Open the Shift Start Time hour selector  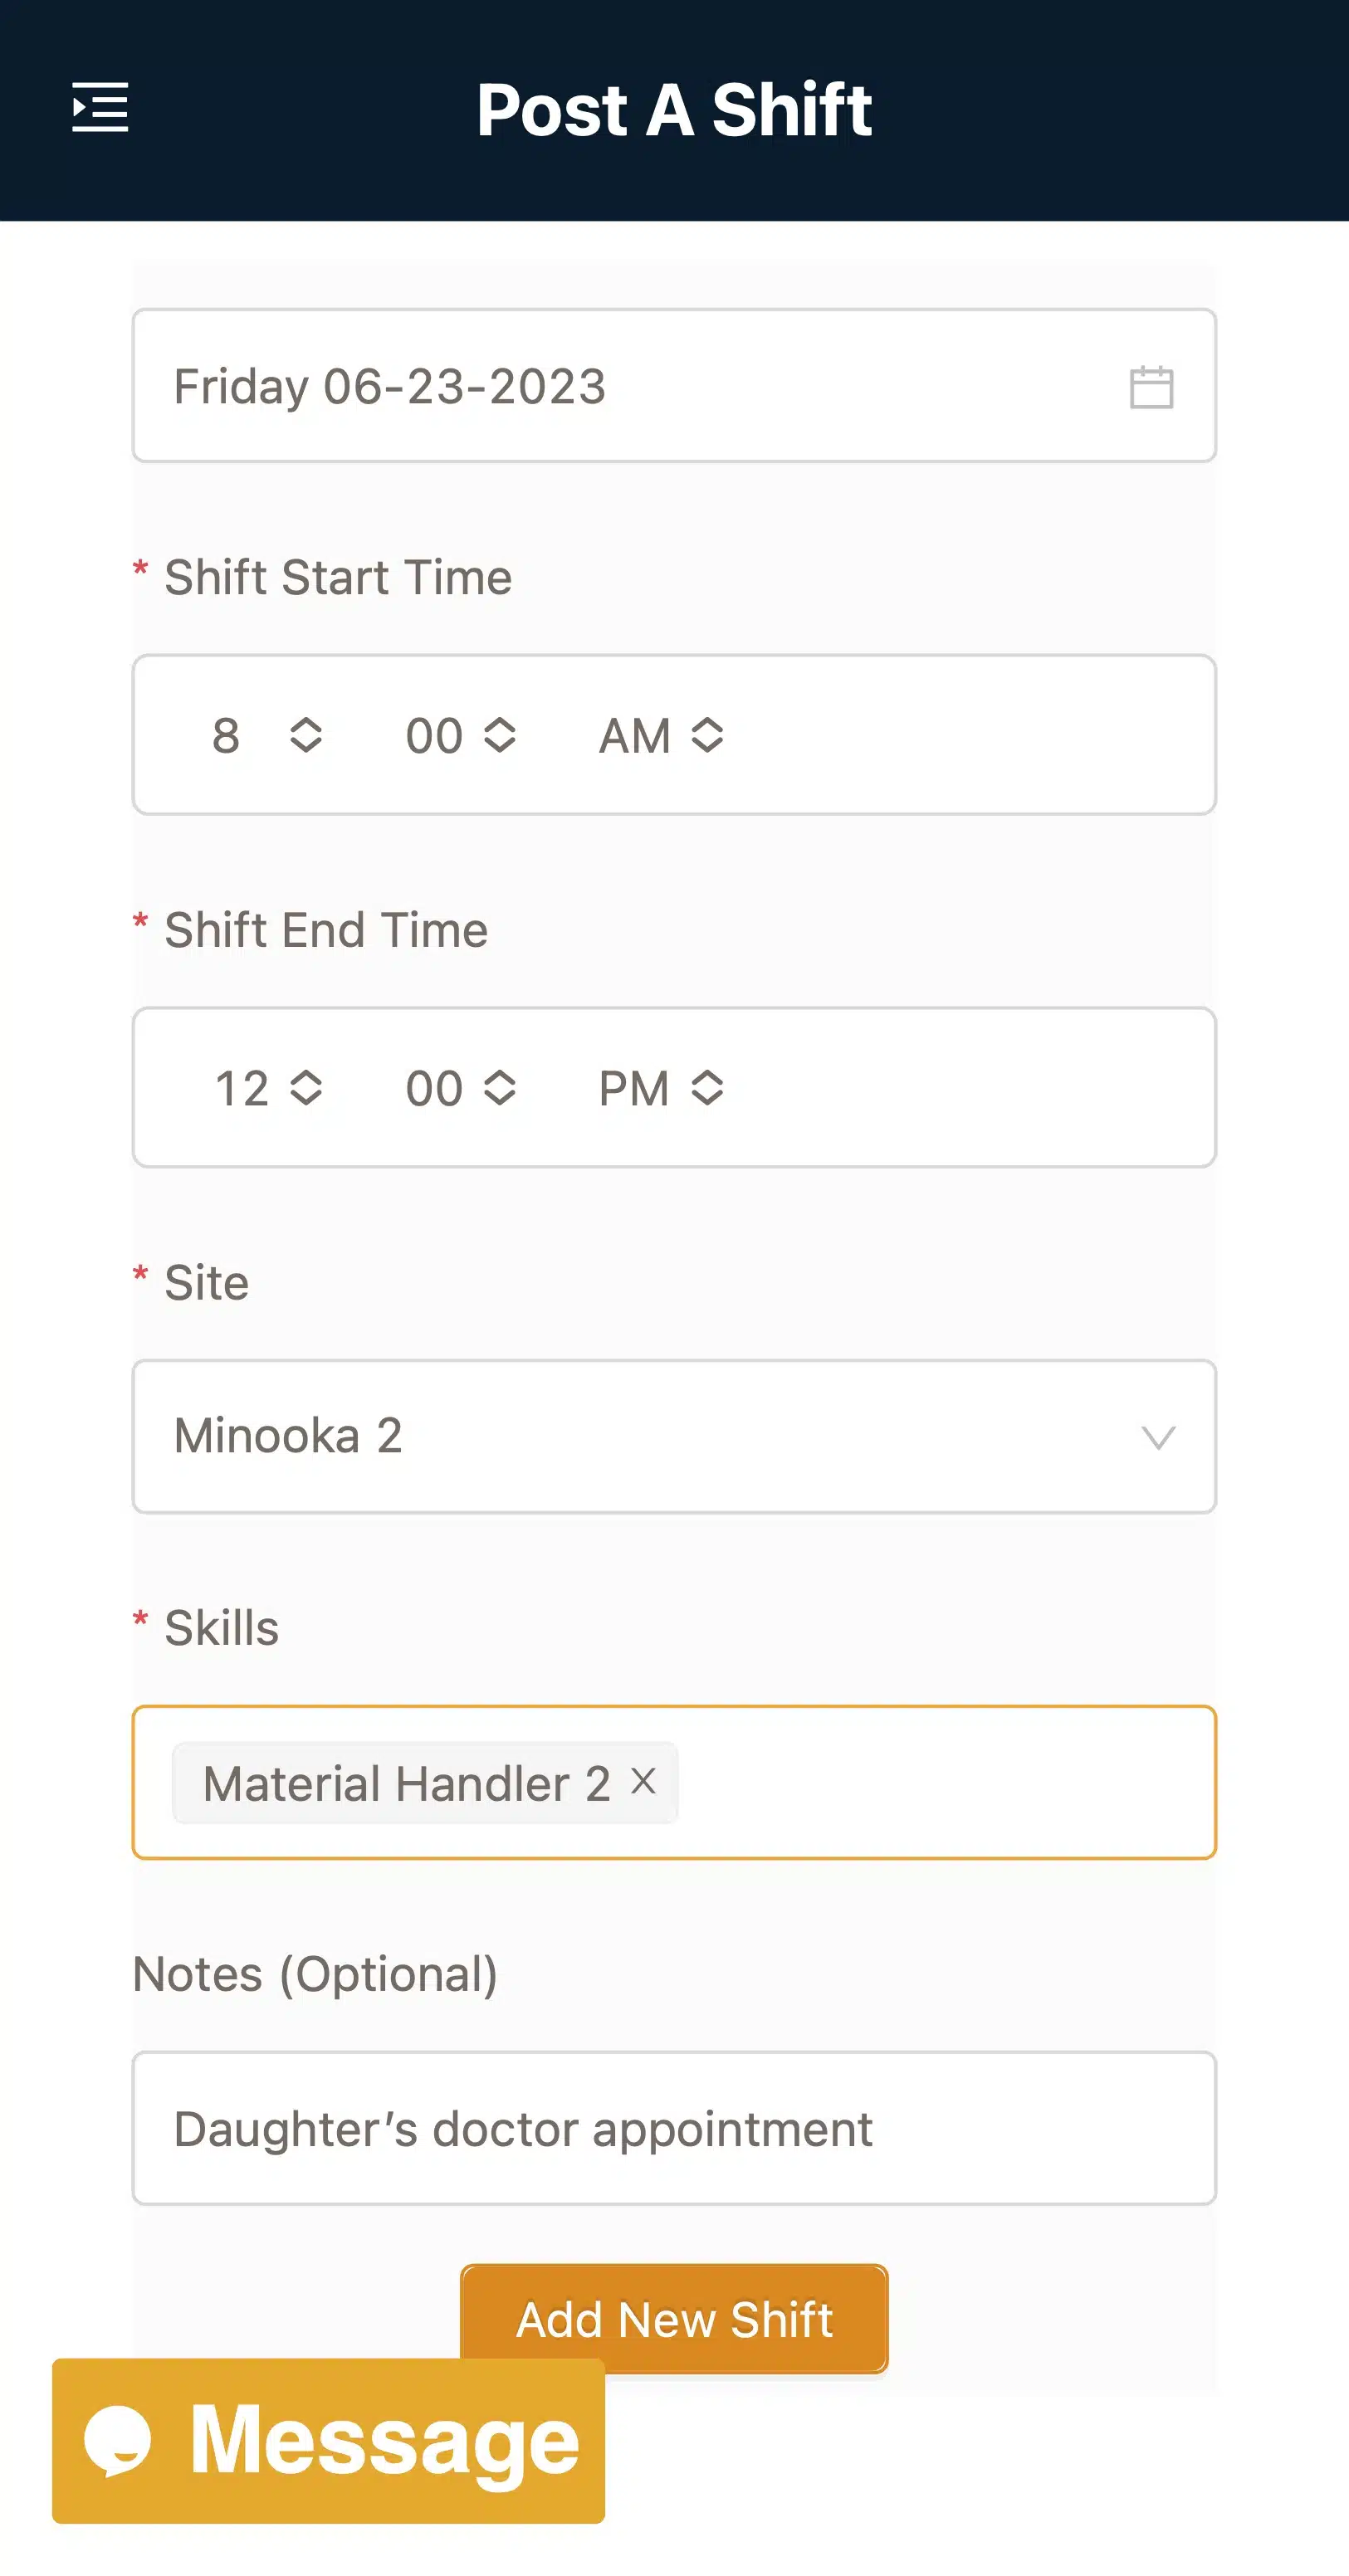coord(266,735)
